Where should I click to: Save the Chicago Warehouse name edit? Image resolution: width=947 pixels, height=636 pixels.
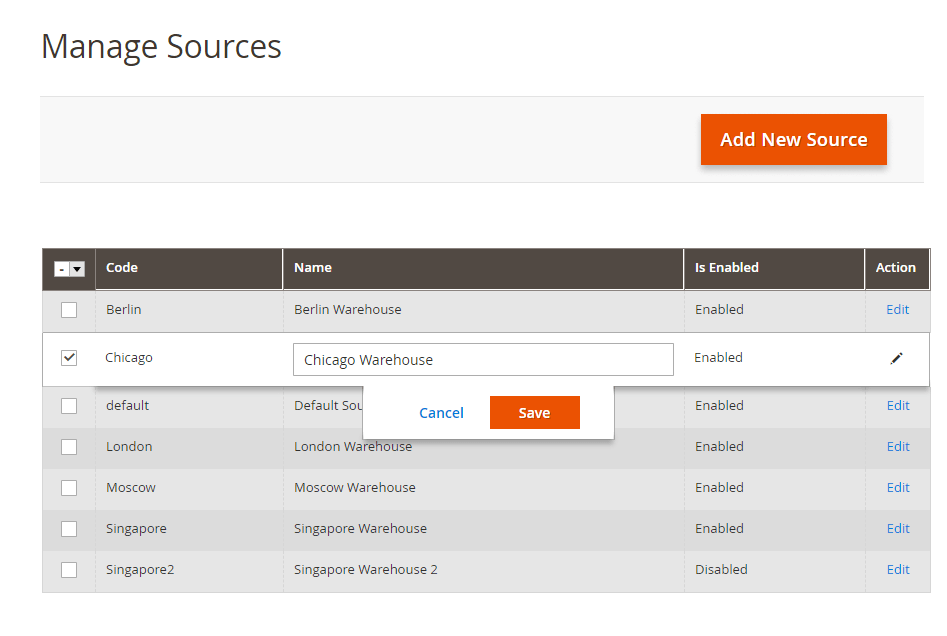(x=534, y=412)
